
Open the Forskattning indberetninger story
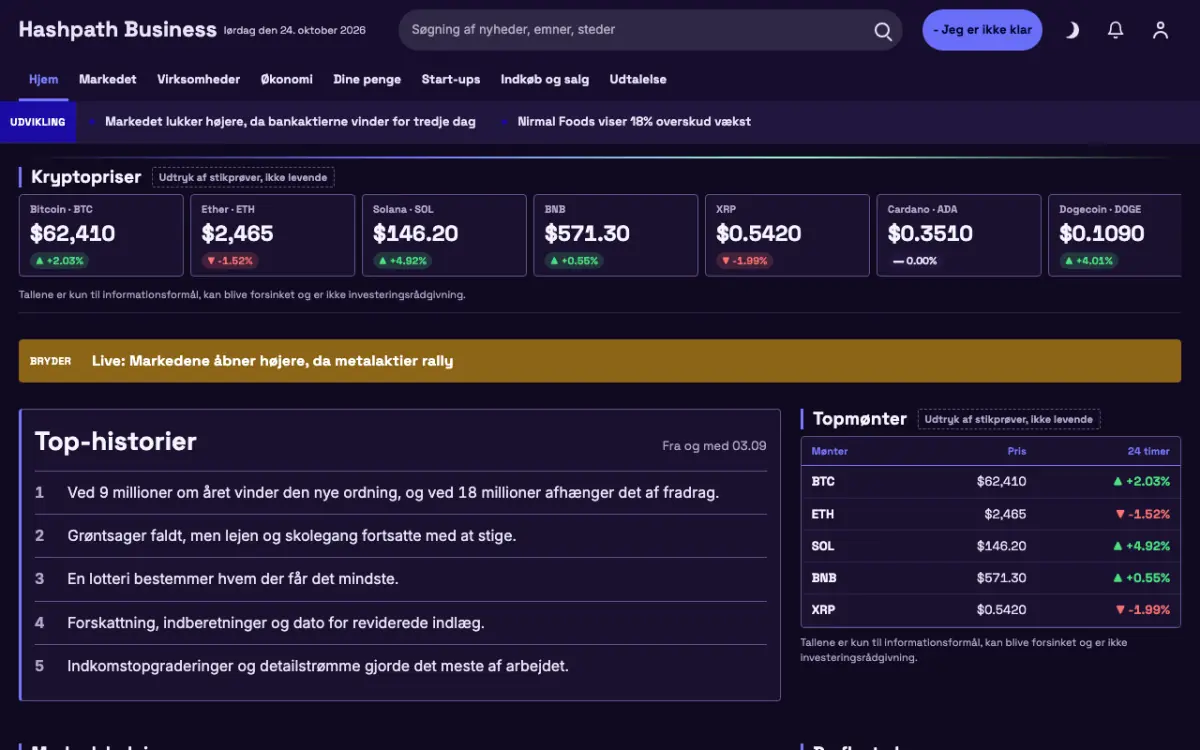pos(276,623)
